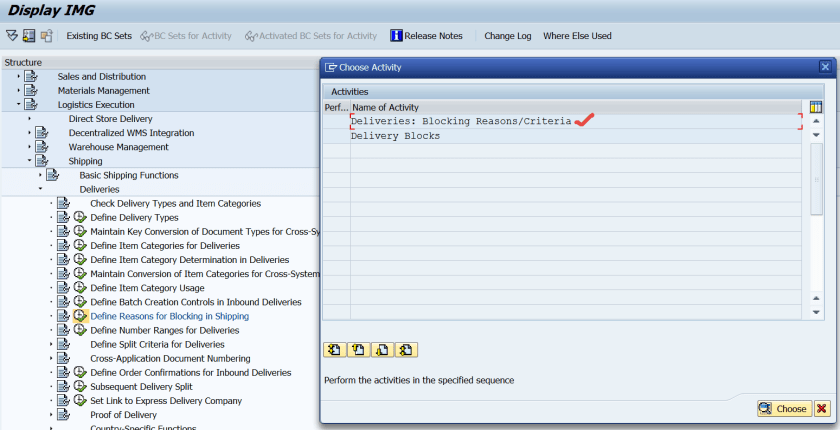The height and width of the screenshot is (430, 840).
Task: Expand the Materials Management node
Action: pos(19,90)
